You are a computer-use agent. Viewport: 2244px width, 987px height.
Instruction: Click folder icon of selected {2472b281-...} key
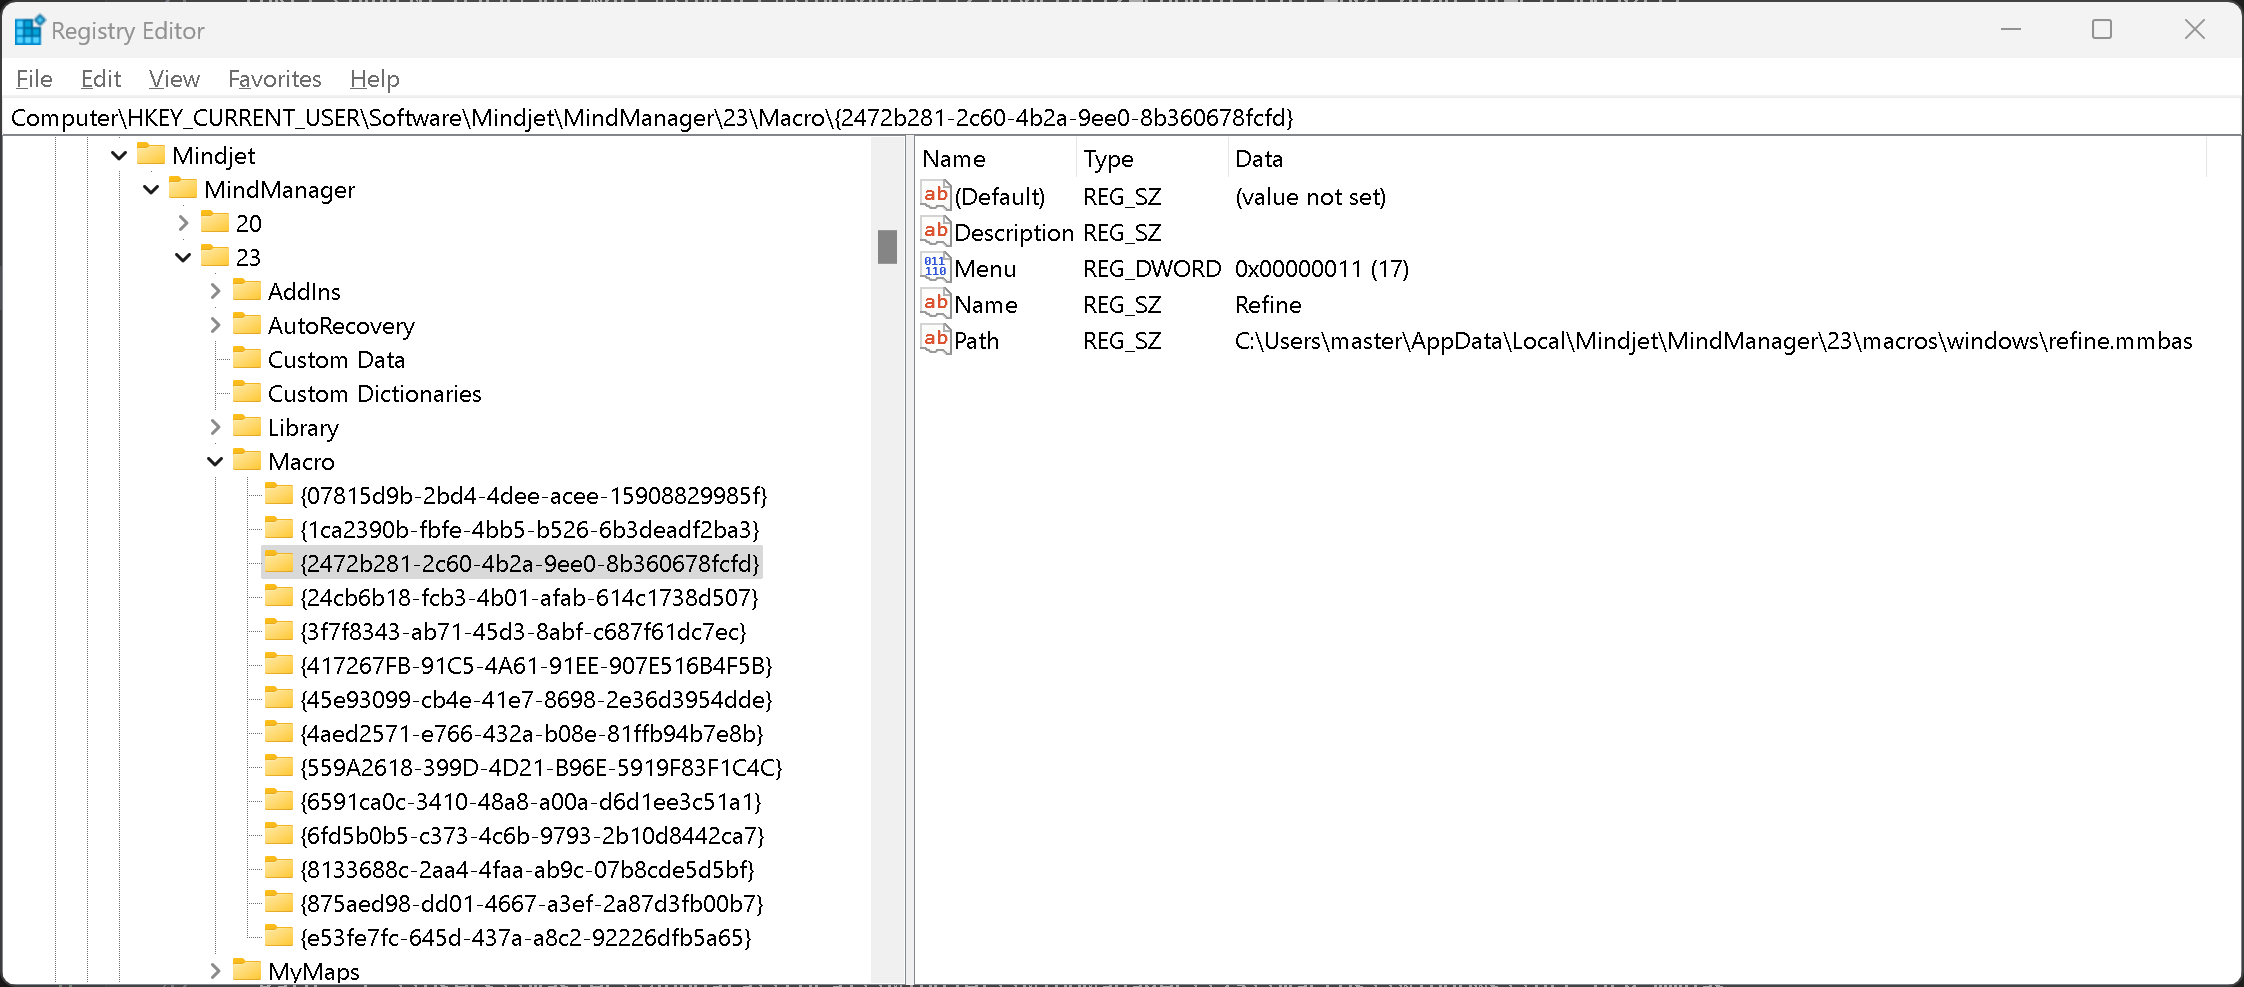[279, 562]
